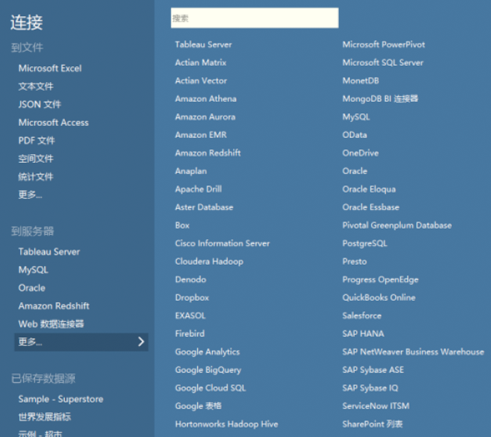Expand the highlighted 更多... server list

tap(81, 342)
